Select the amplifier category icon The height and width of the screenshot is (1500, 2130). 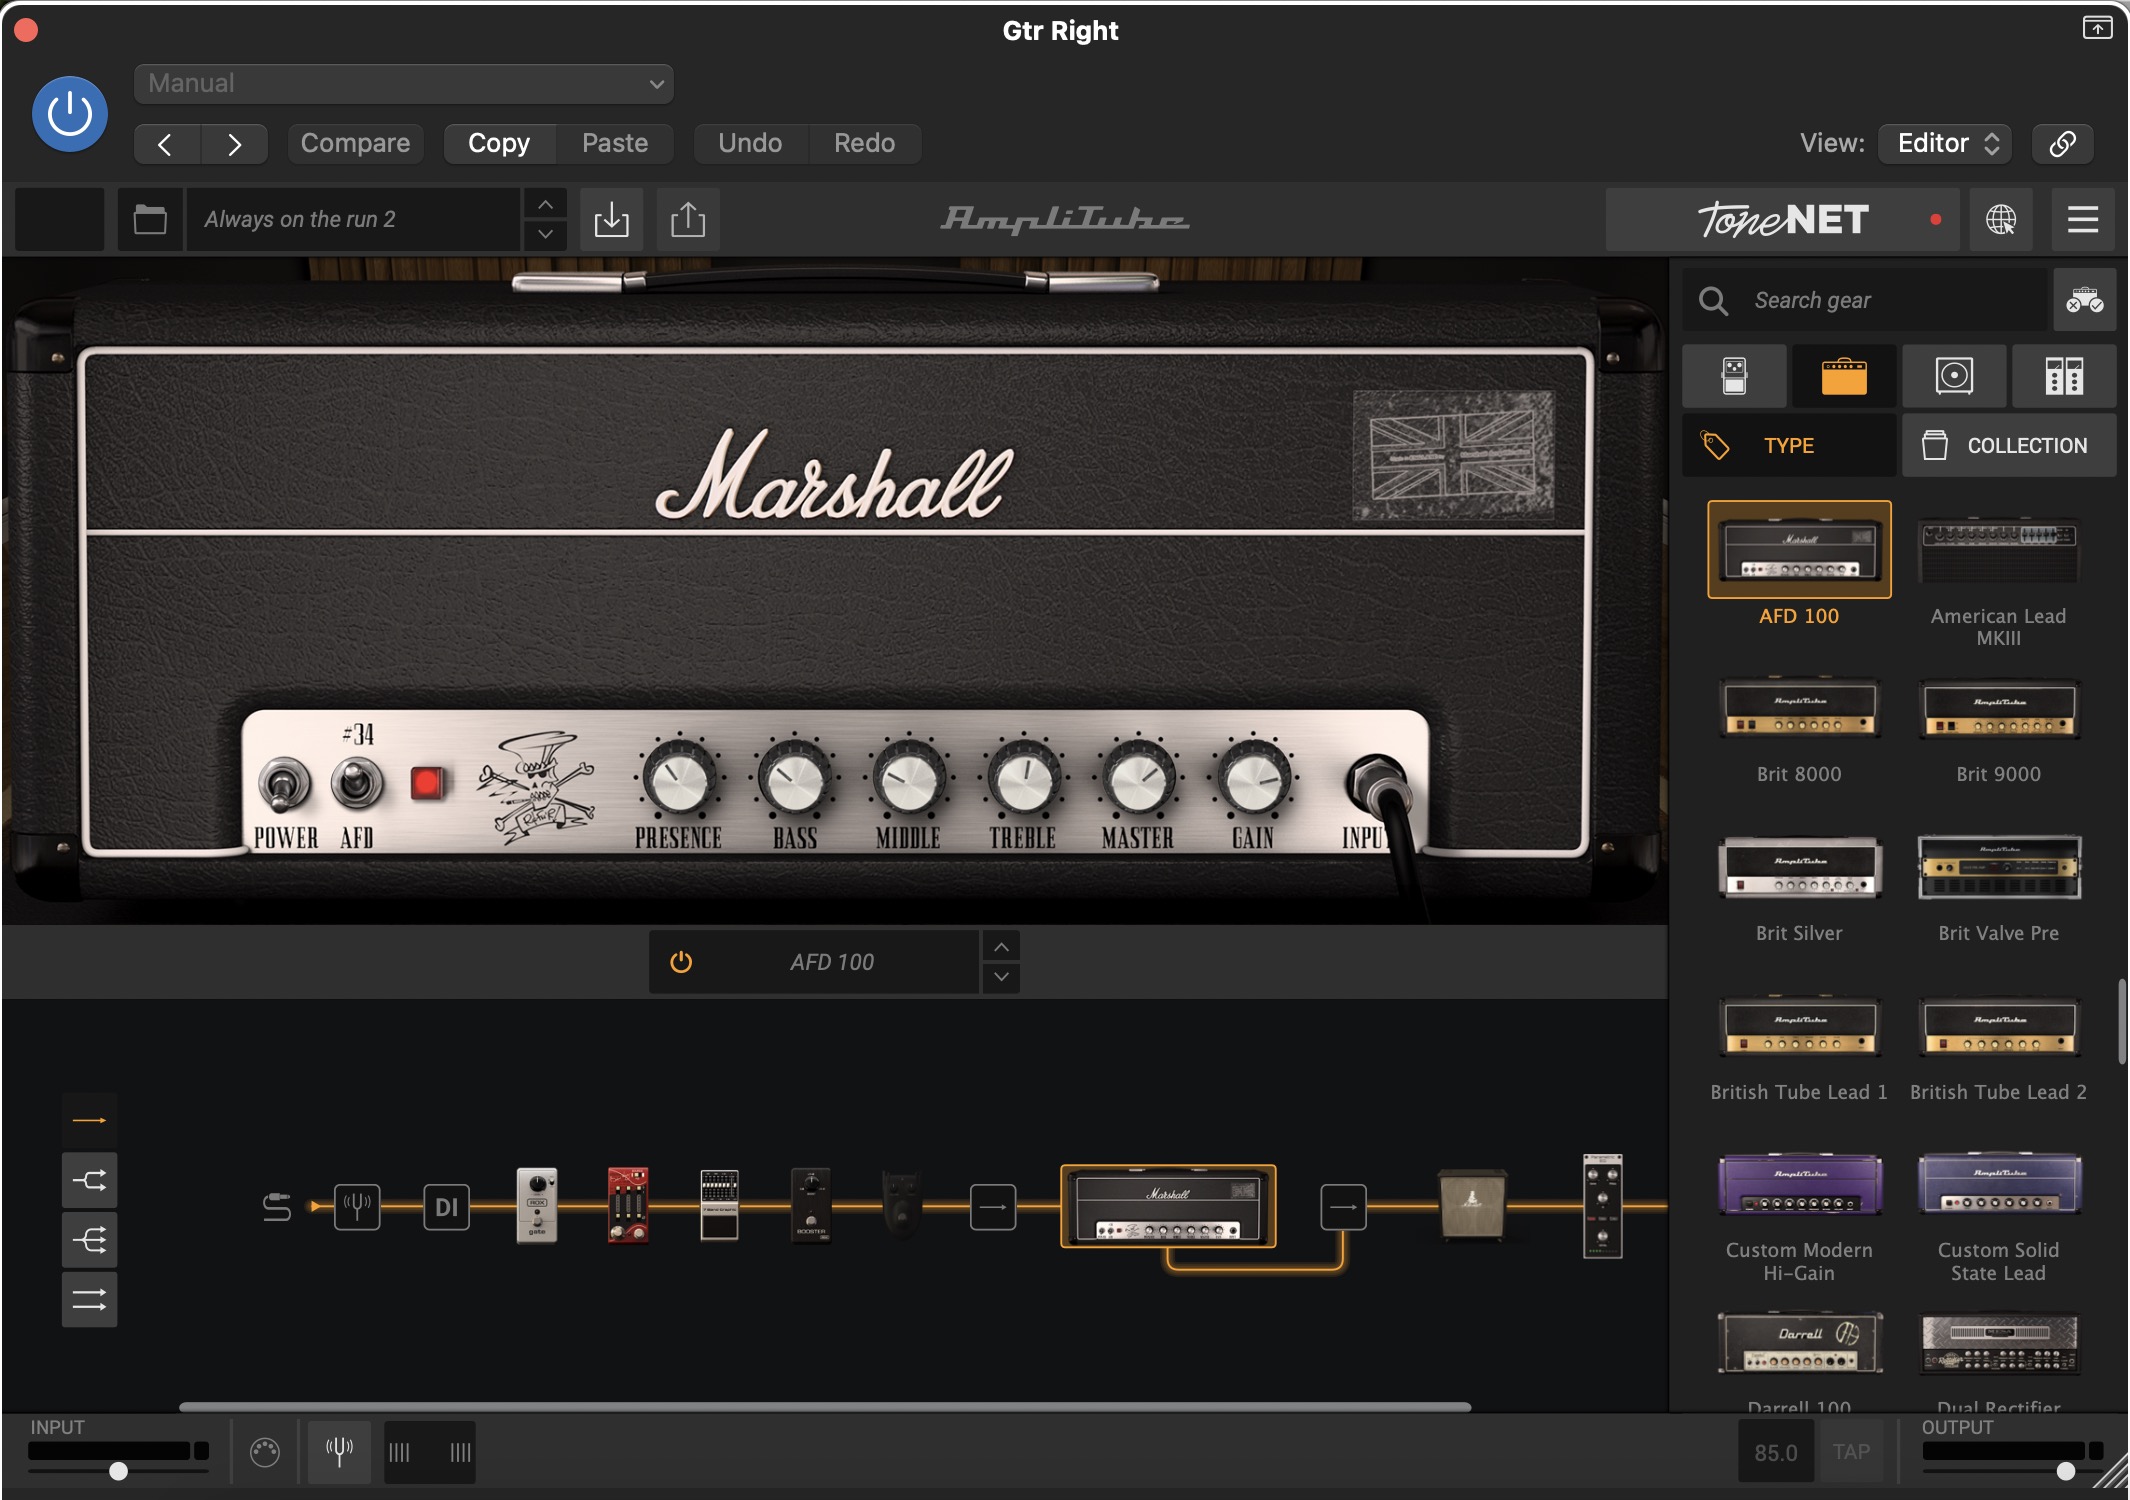(x=1844, y=376)
